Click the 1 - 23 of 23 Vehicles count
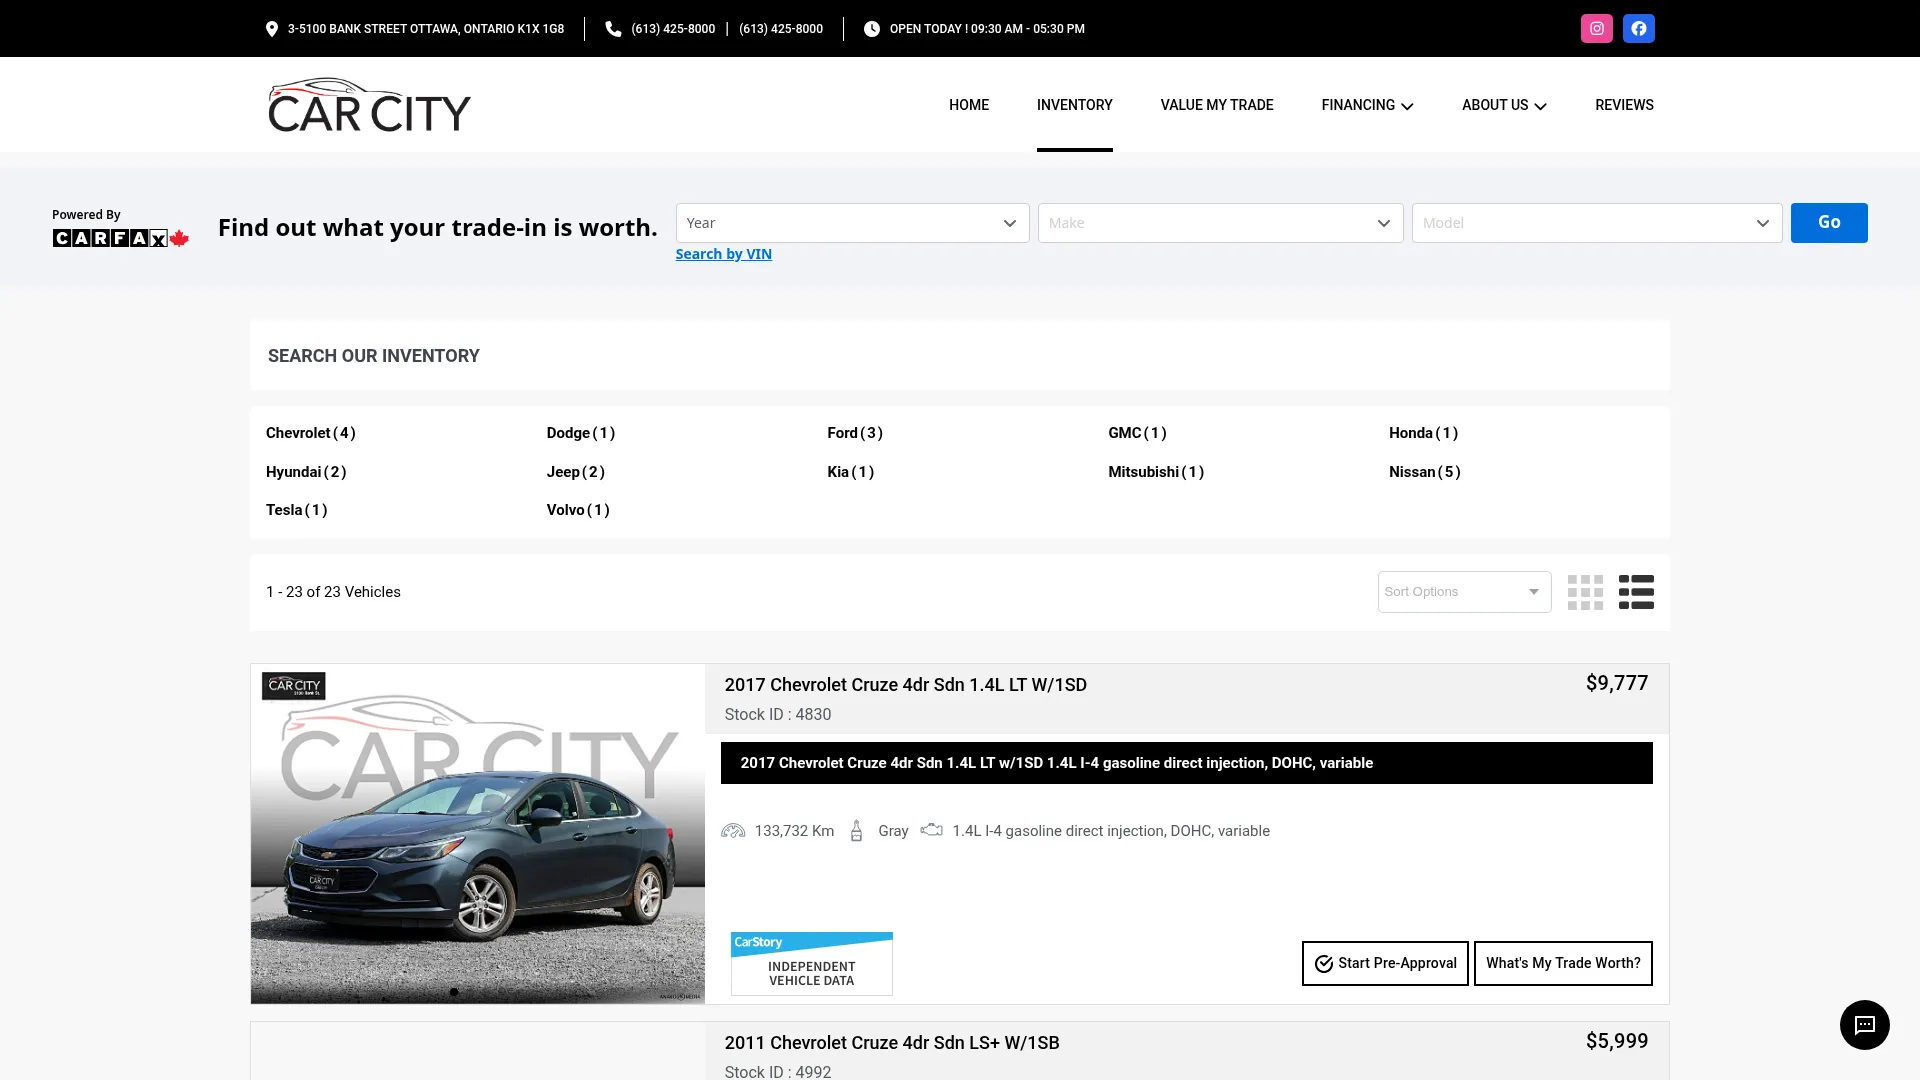Image resolution: width=1920 pixels, height=1080 pixels. 333,592
